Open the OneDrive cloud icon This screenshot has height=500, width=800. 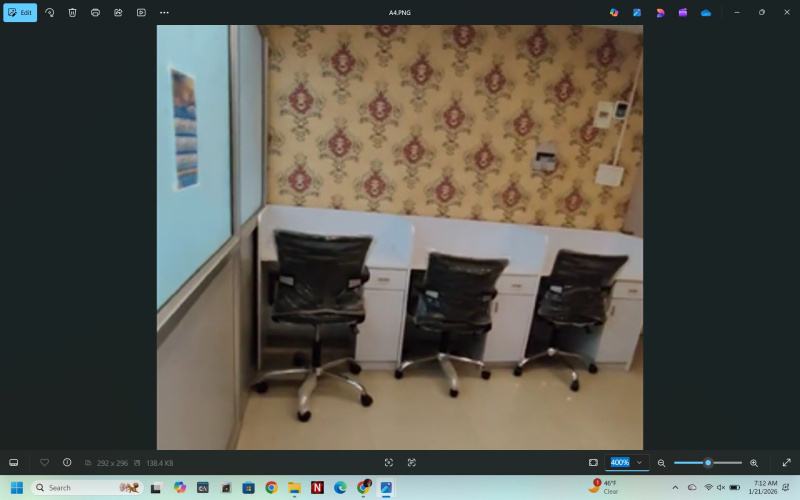[x=706, y=12]
